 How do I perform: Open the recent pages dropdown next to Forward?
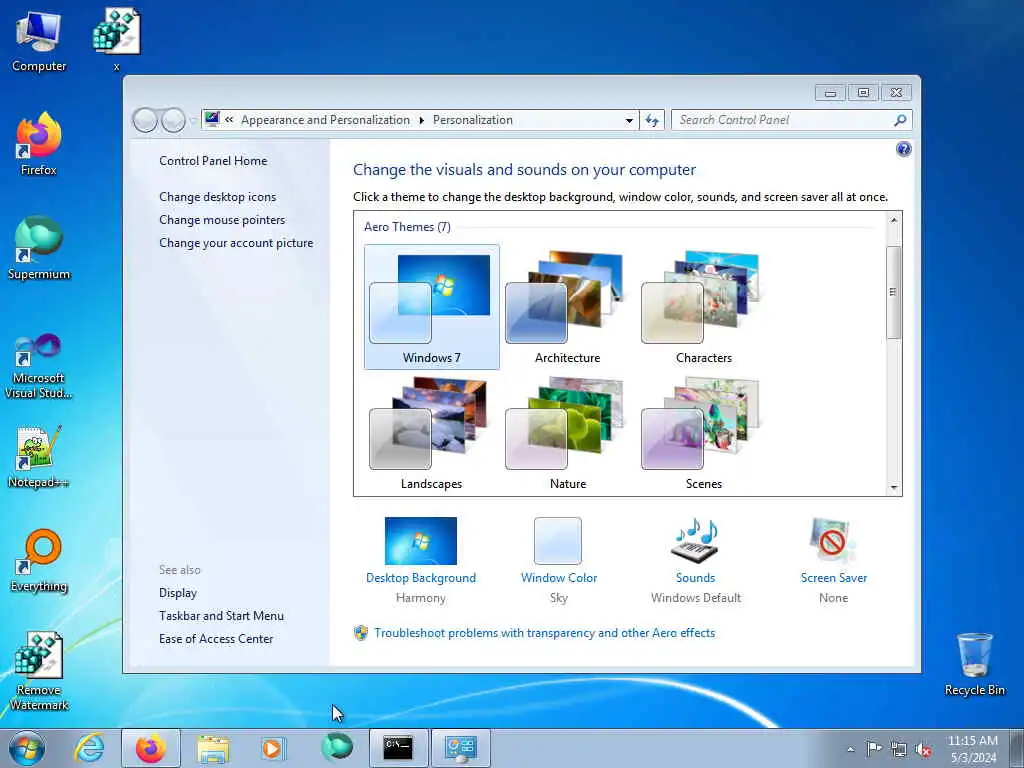click(192, 121)
